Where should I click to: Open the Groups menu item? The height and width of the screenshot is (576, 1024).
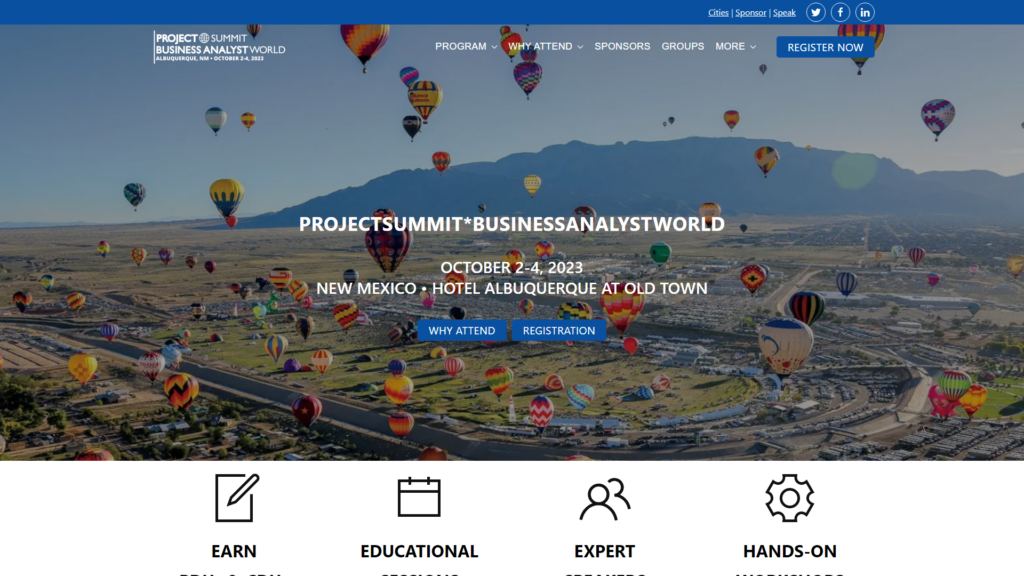[682, 46]
